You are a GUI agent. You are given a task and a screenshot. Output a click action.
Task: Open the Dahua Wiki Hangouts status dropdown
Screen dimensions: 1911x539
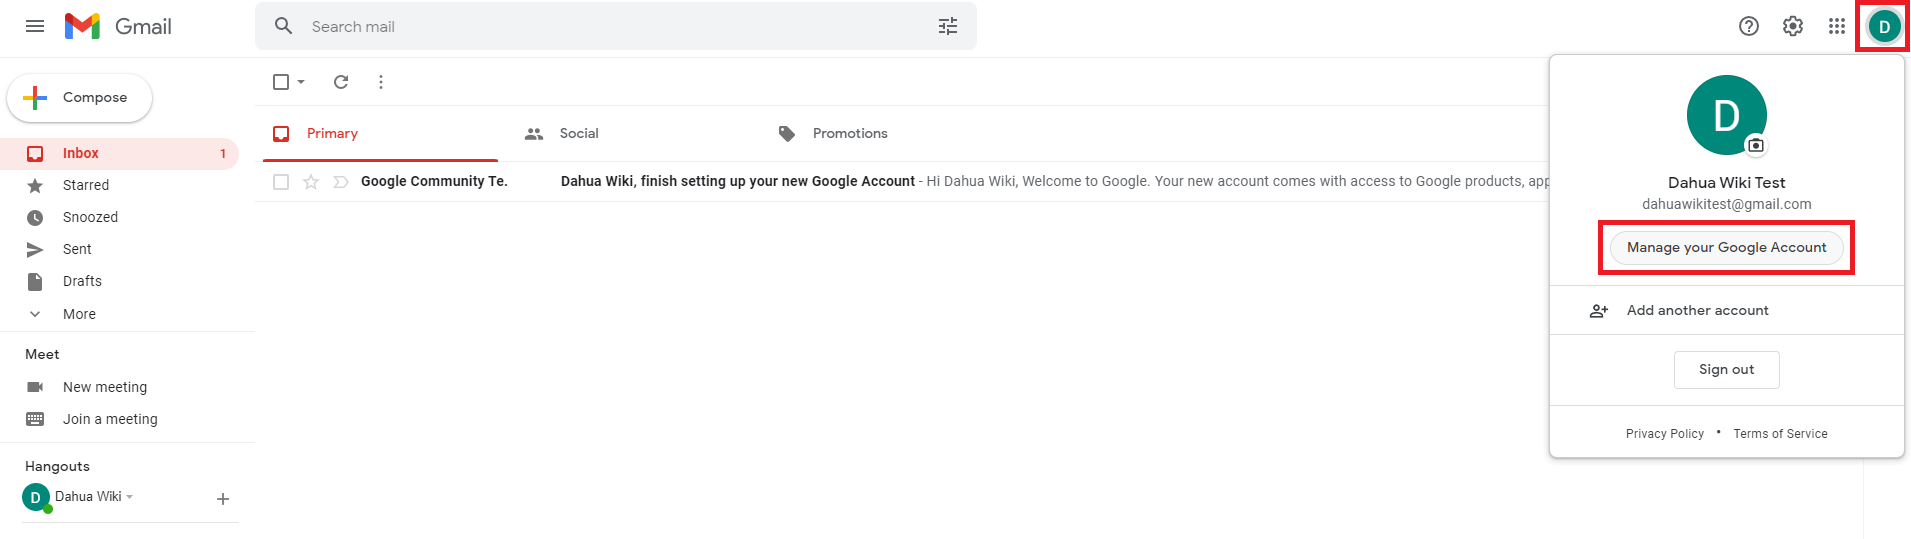[130, 497]
